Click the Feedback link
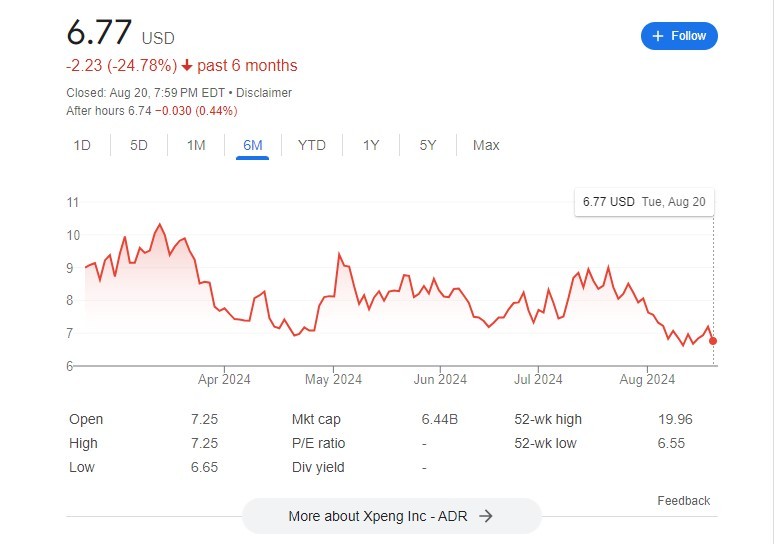The height and width of the screenshot is (544, 778). [684, 500]
